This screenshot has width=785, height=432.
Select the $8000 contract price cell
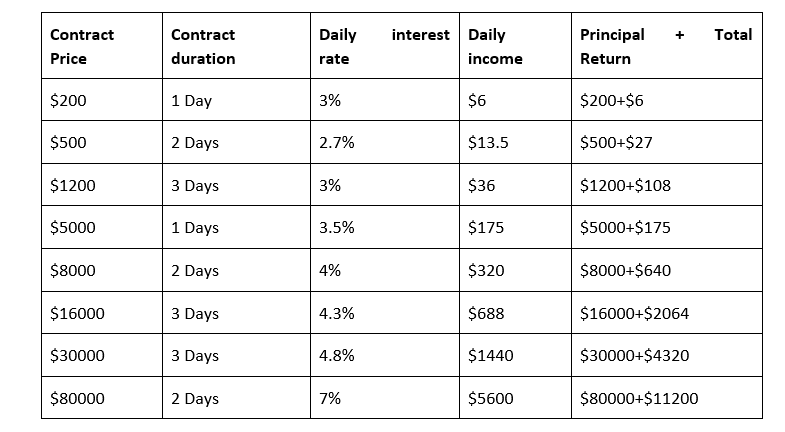pyautogui.click(x=72, y=271)
